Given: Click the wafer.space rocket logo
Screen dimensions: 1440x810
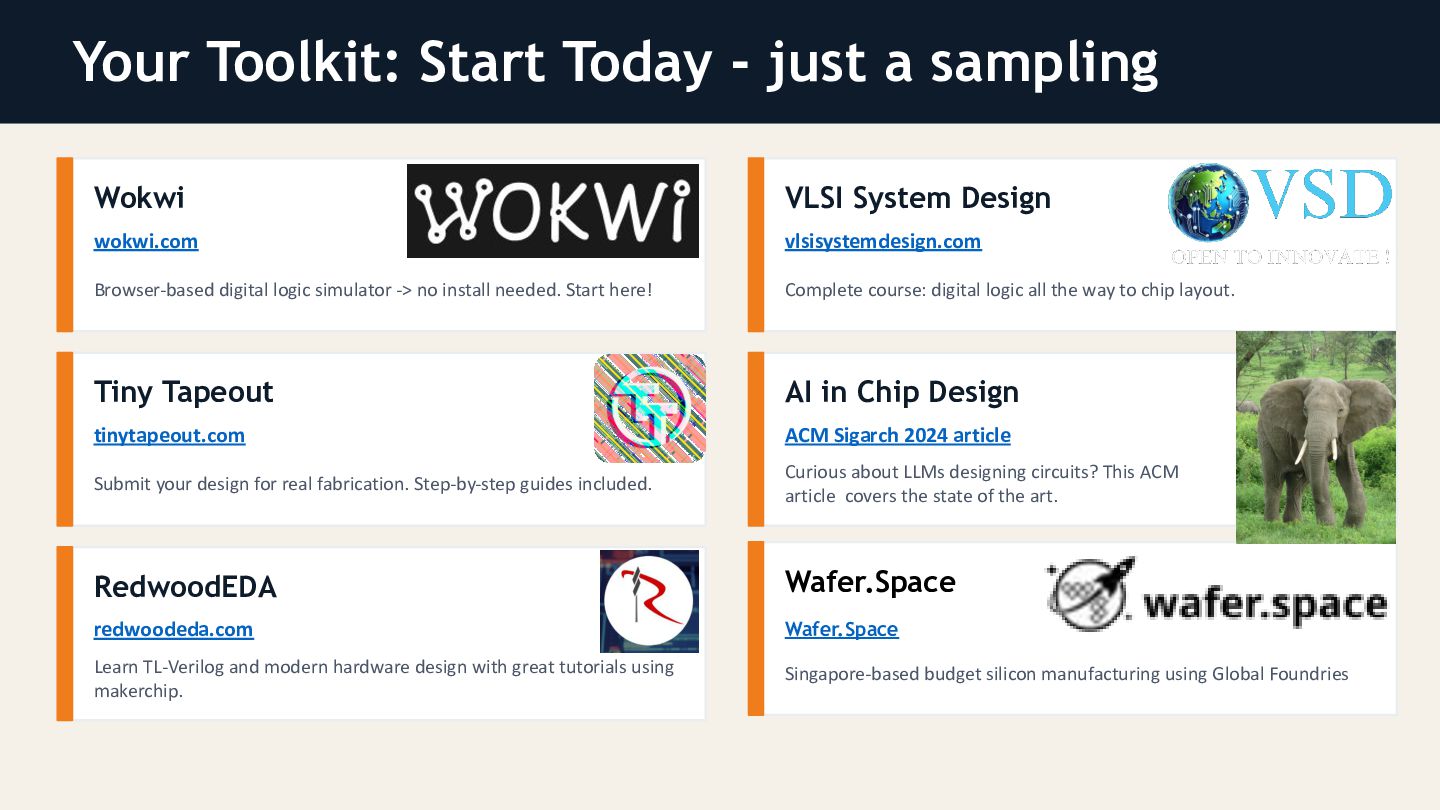Looking at the screenshot, I should (1092, 594).
